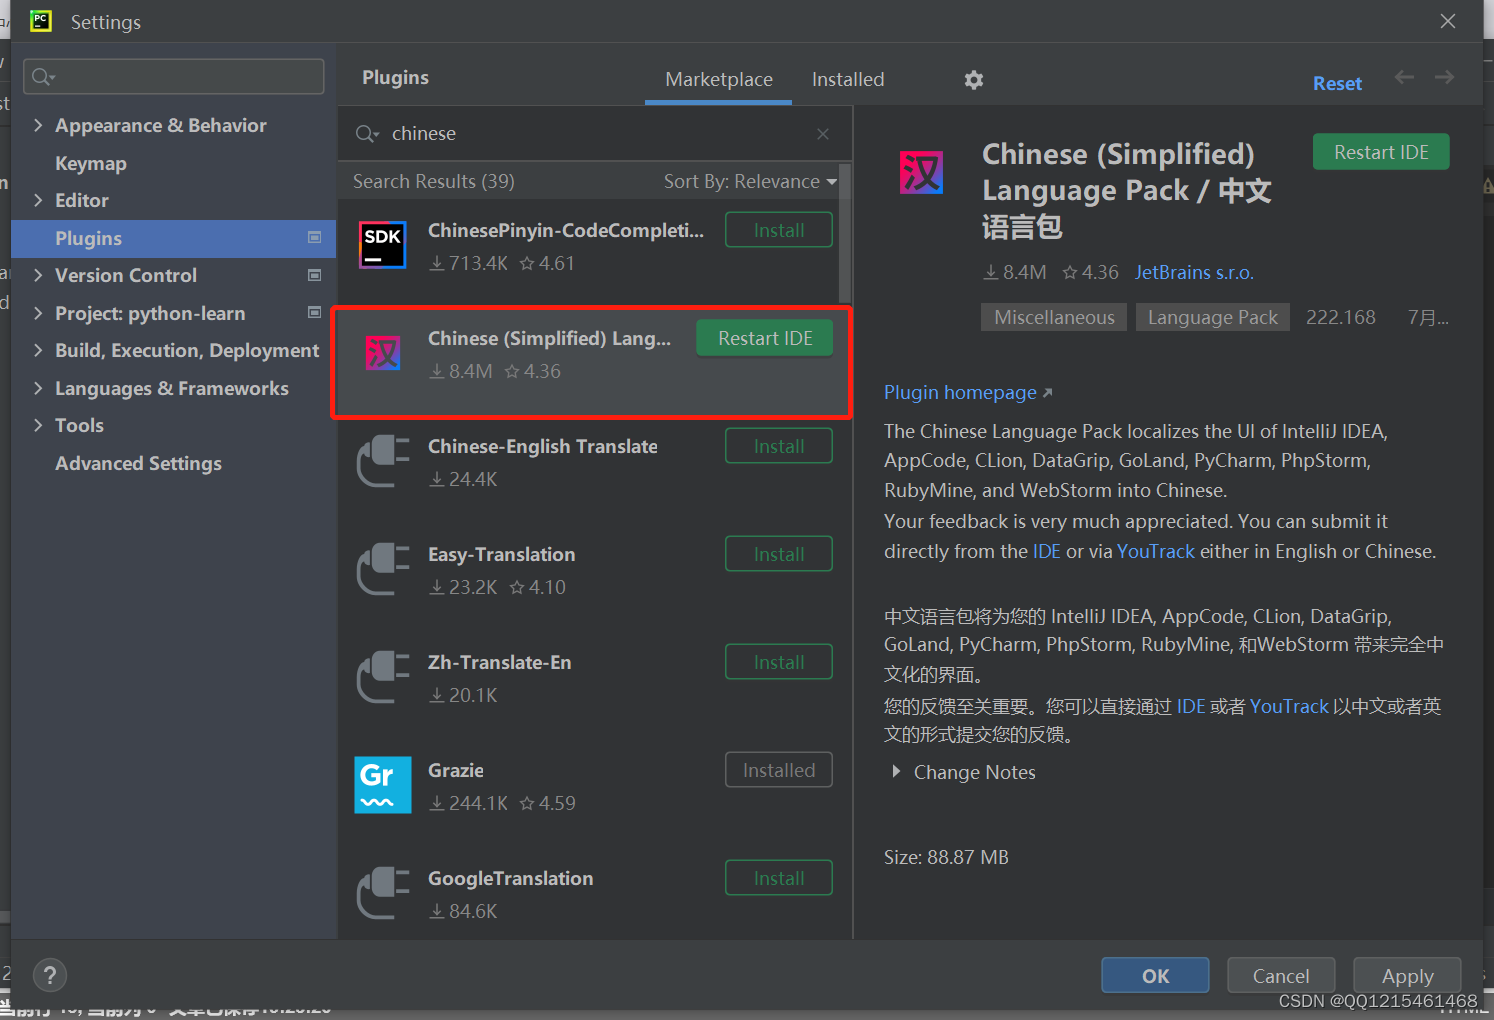Image resolution: width=1494 pixels, height=1020 pixels.
Task: Click the back navigation arrow
Action: [1404, 77]
